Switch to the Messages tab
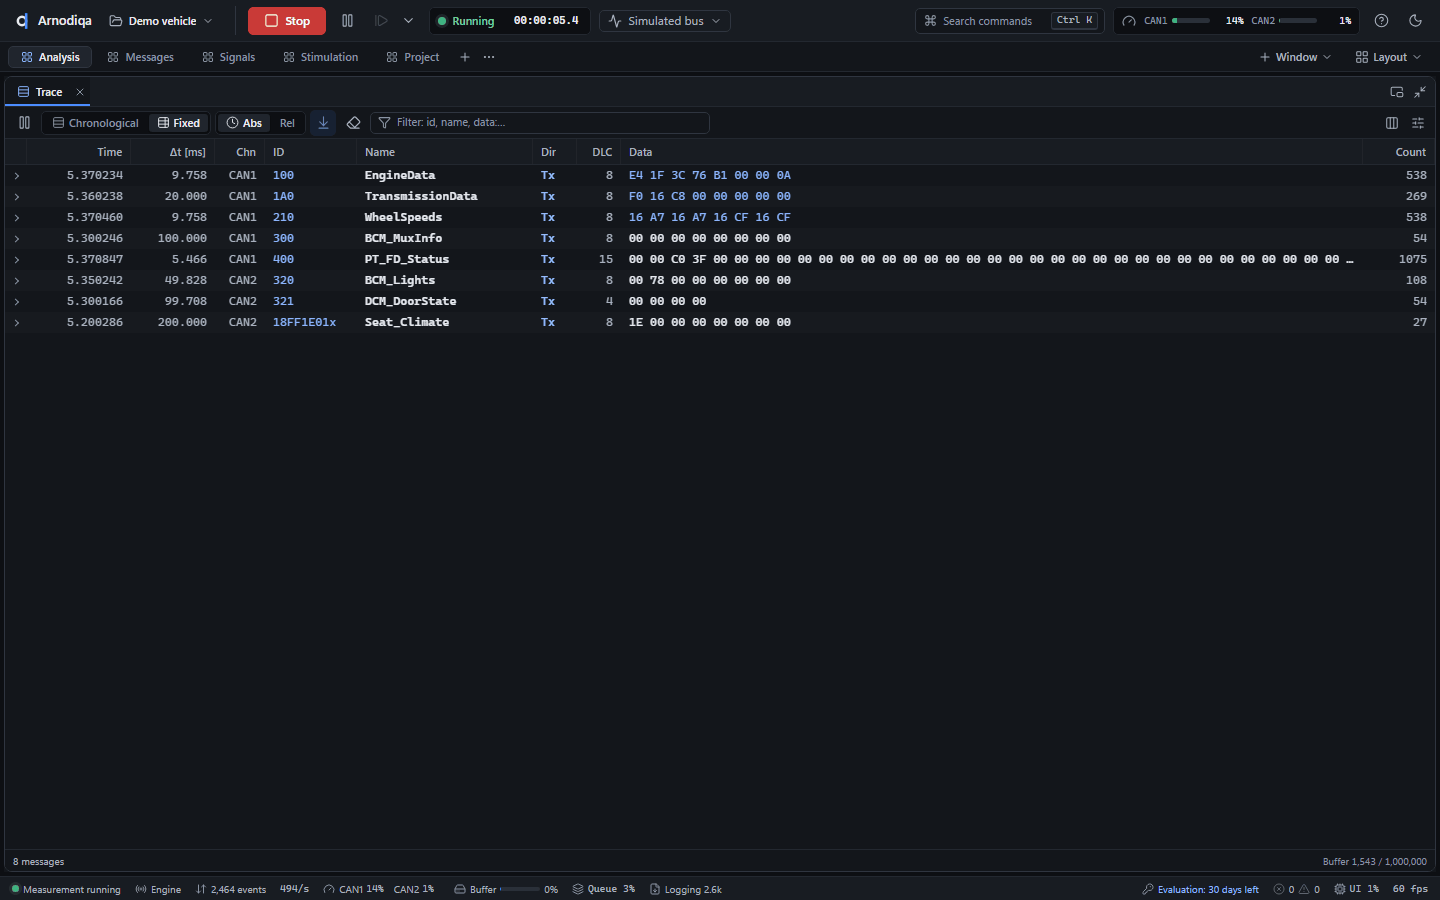Viewport: 1440px width, 900px height. point(140,57)
